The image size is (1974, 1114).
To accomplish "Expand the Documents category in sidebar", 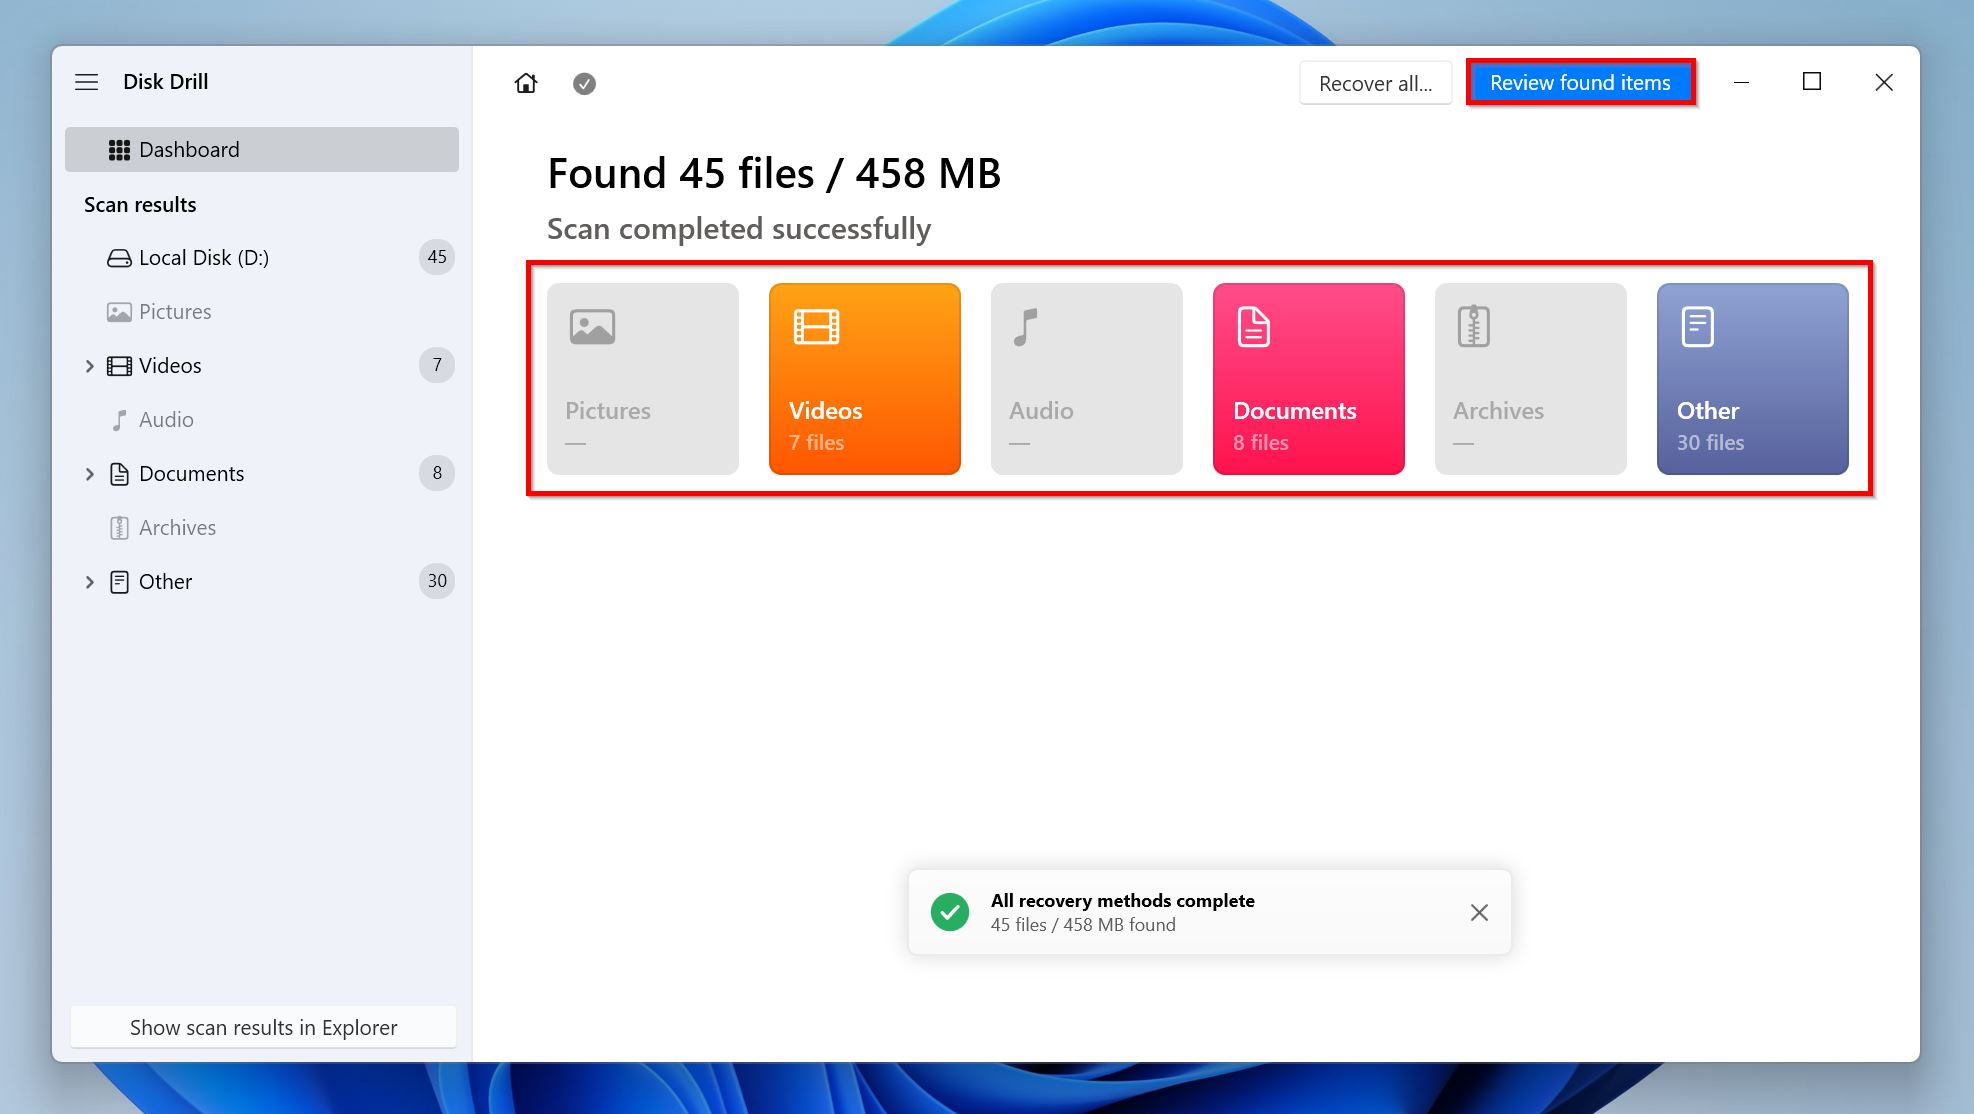I will pyautogui.click(x=89, y=473).
